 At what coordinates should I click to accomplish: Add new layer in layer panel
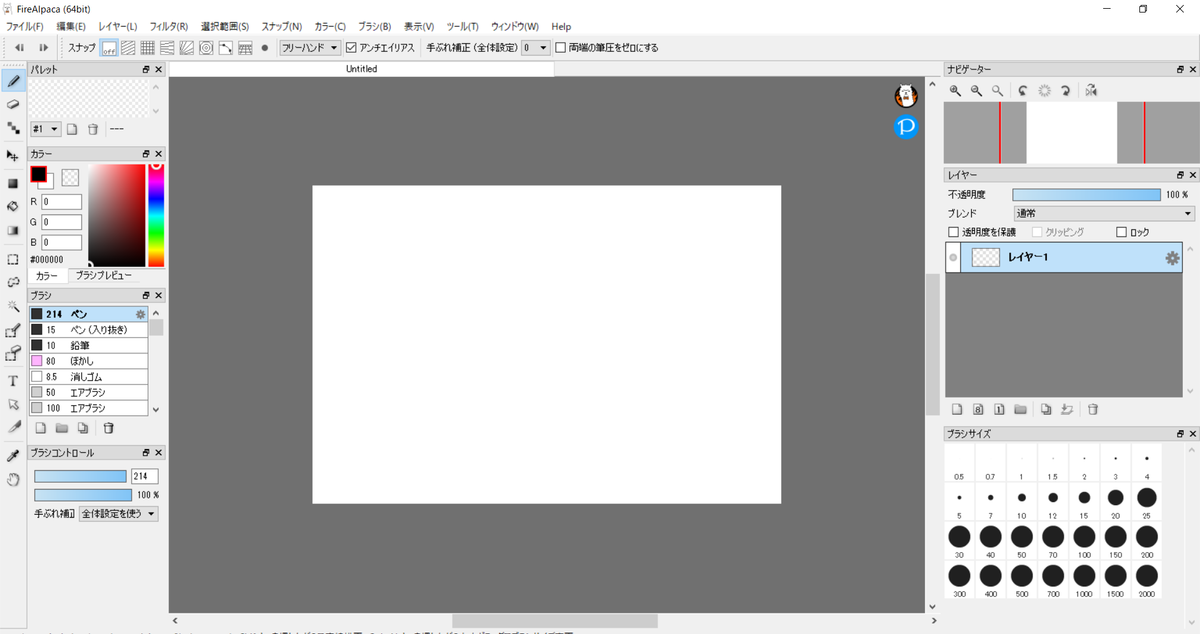(956, 409)
